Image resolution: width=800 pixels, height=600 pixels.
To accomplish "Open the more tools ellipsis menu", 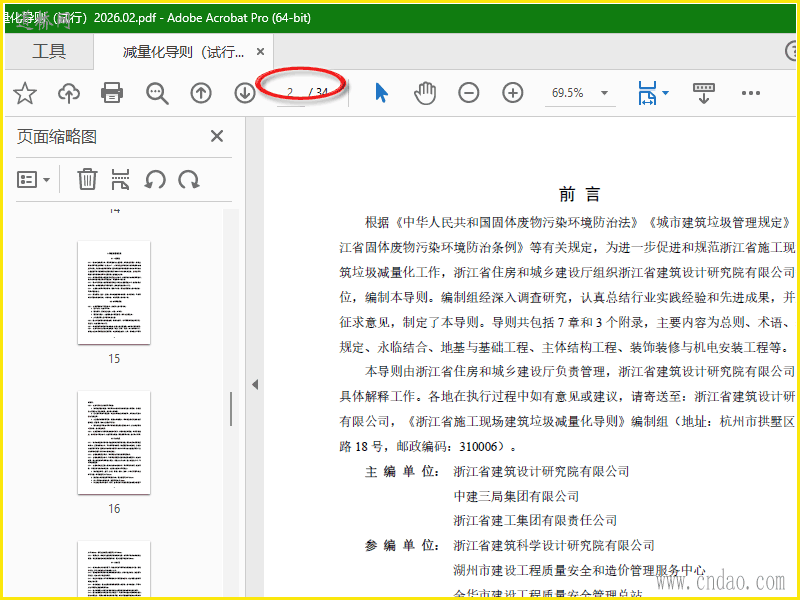I will click(x=751, y=93).
